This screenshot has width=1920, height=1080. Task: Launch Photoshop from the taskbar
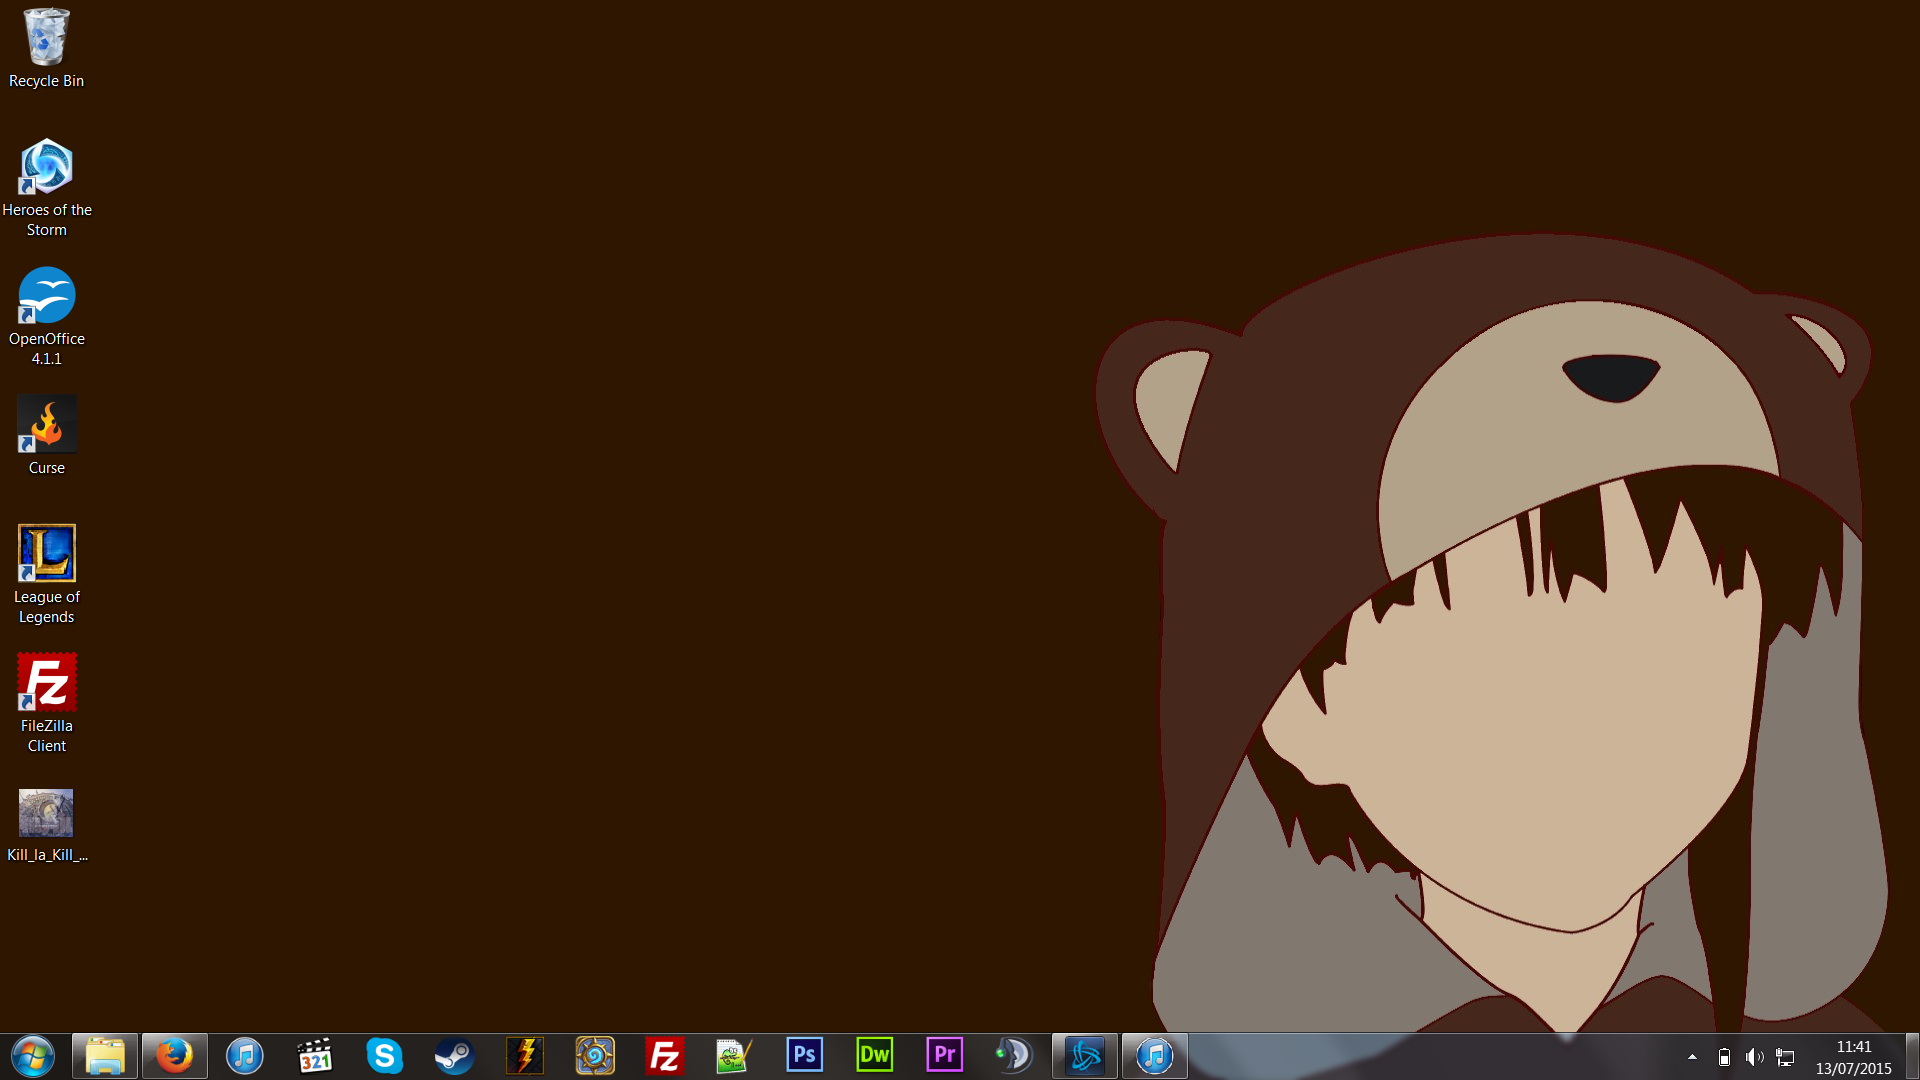(x=805, y=1056)
